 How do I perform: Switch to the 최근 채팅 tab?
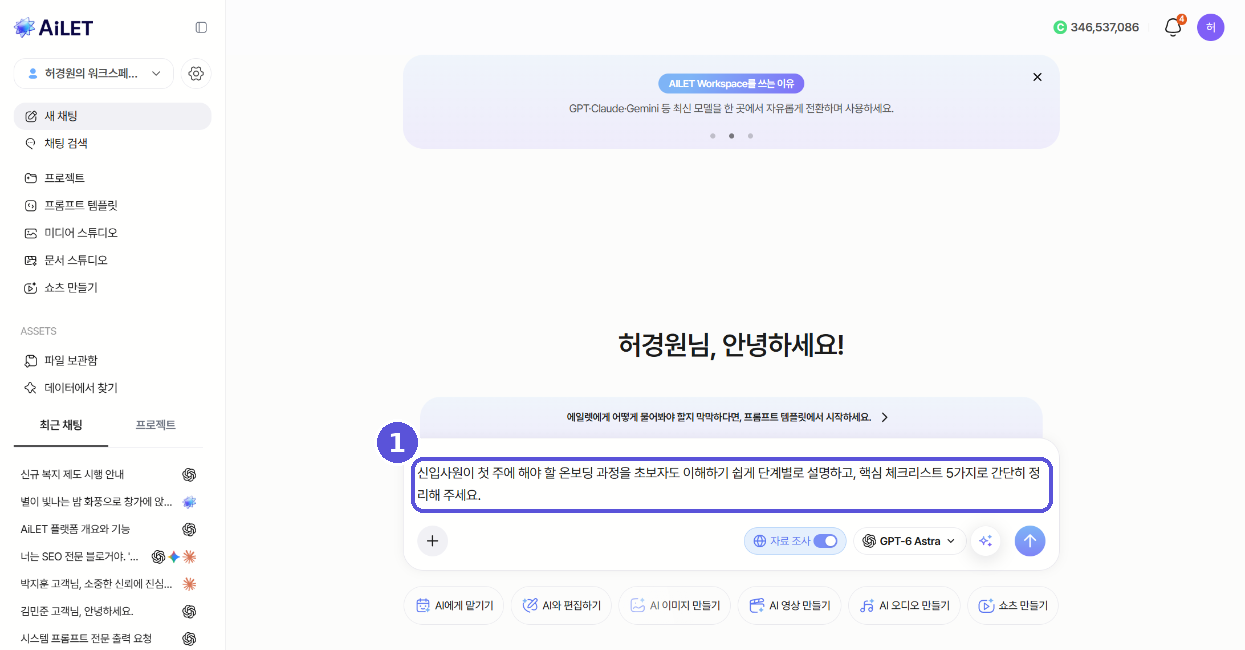pyautogui.click(x=61, y=425)
